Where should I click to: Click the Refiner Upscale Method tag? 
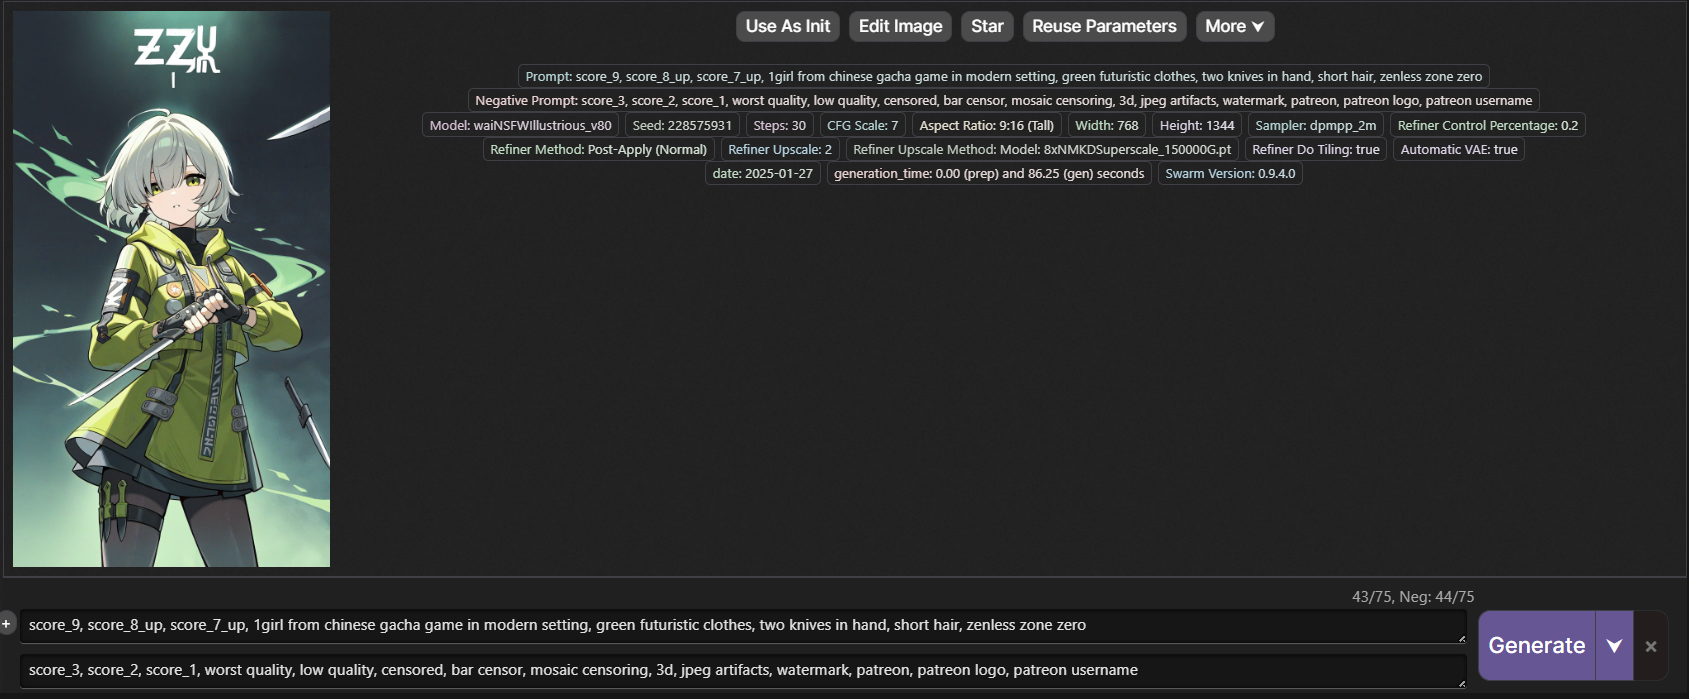[1042, 149]
